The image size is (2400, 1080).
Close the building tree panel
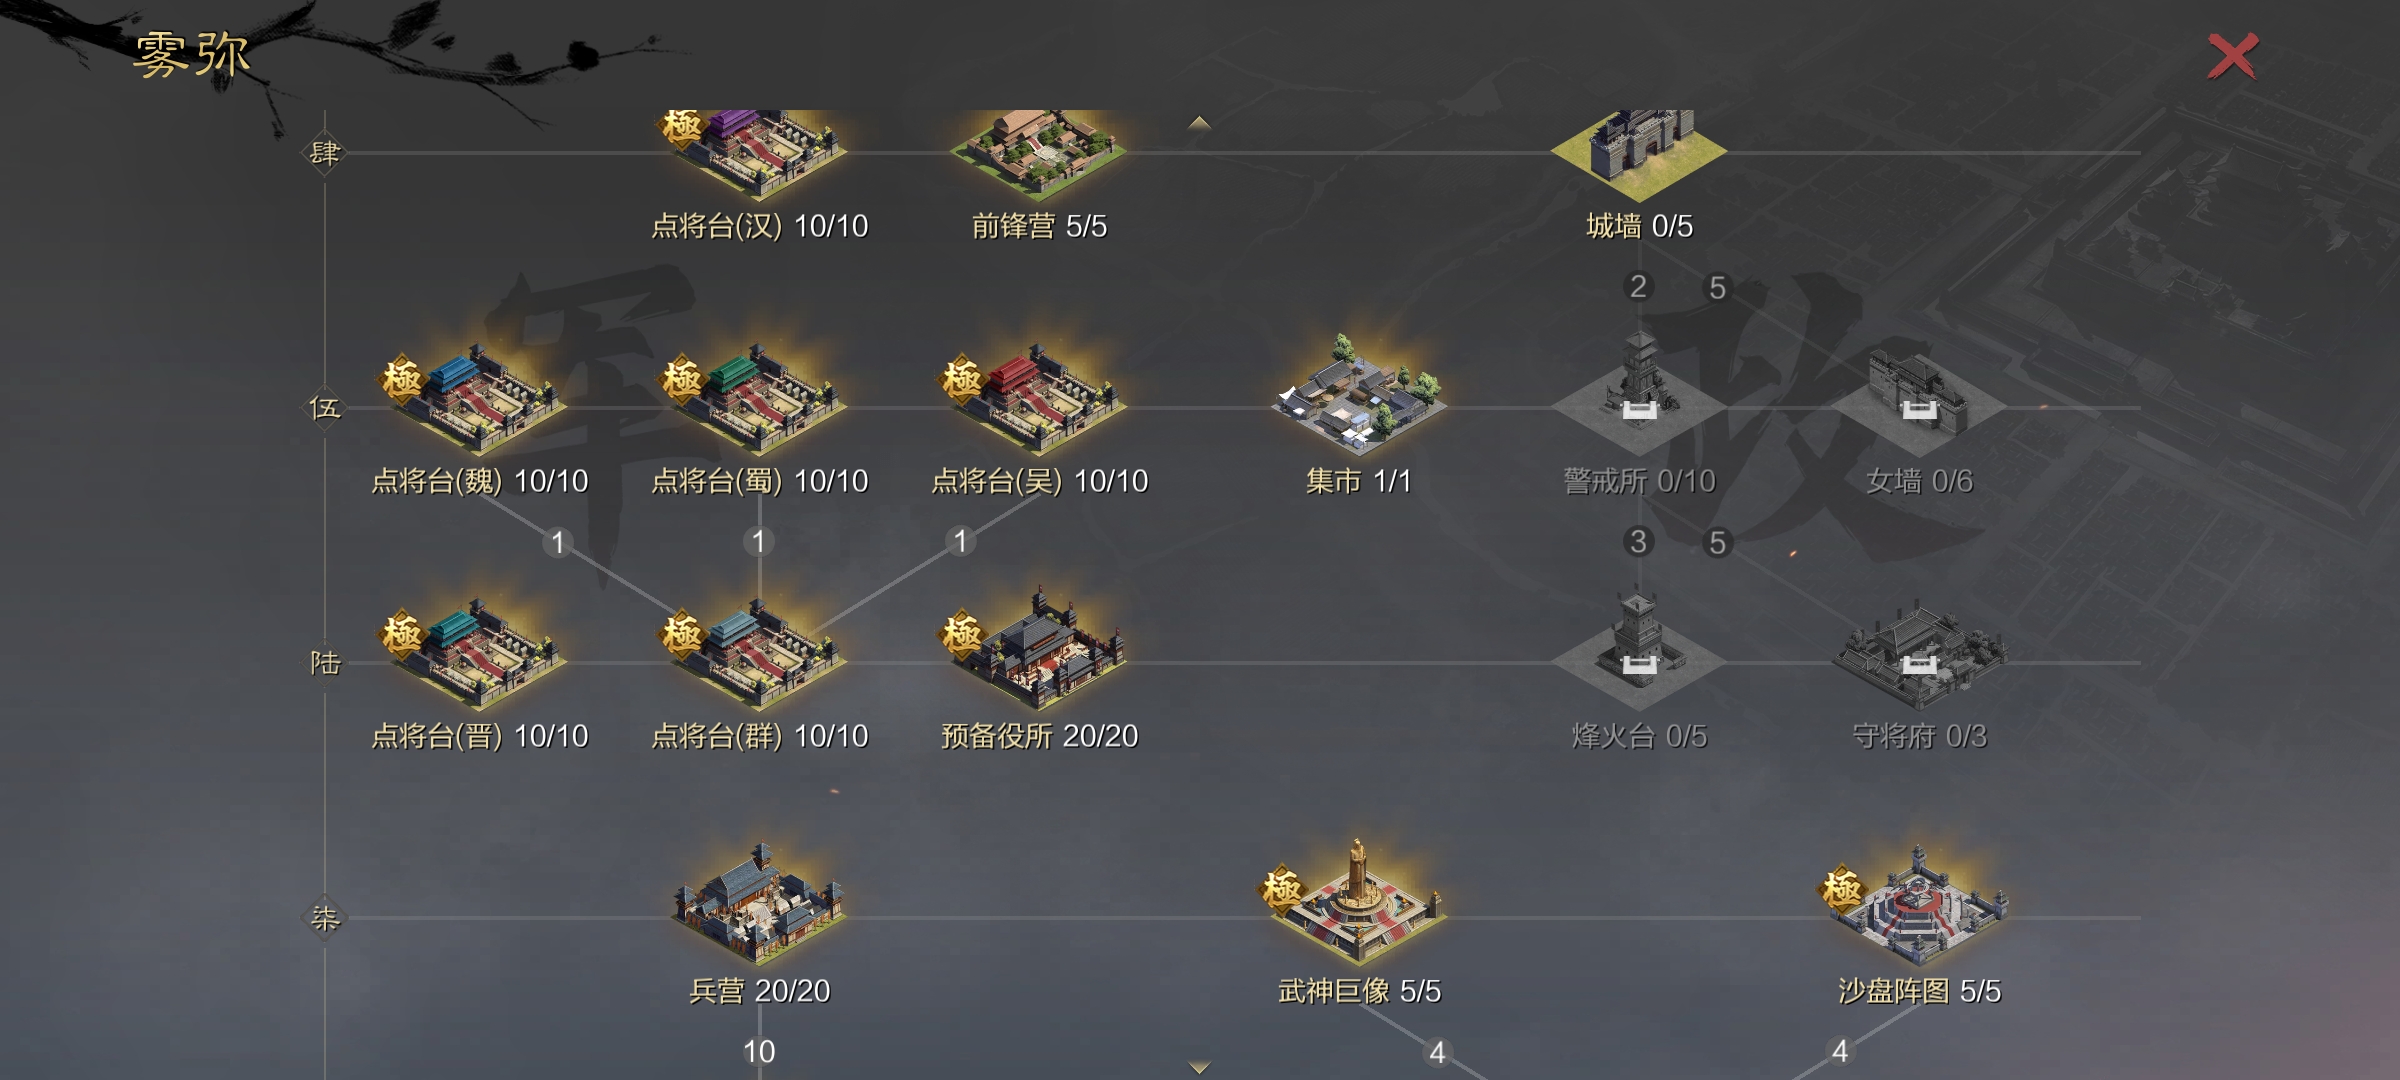2232,56
